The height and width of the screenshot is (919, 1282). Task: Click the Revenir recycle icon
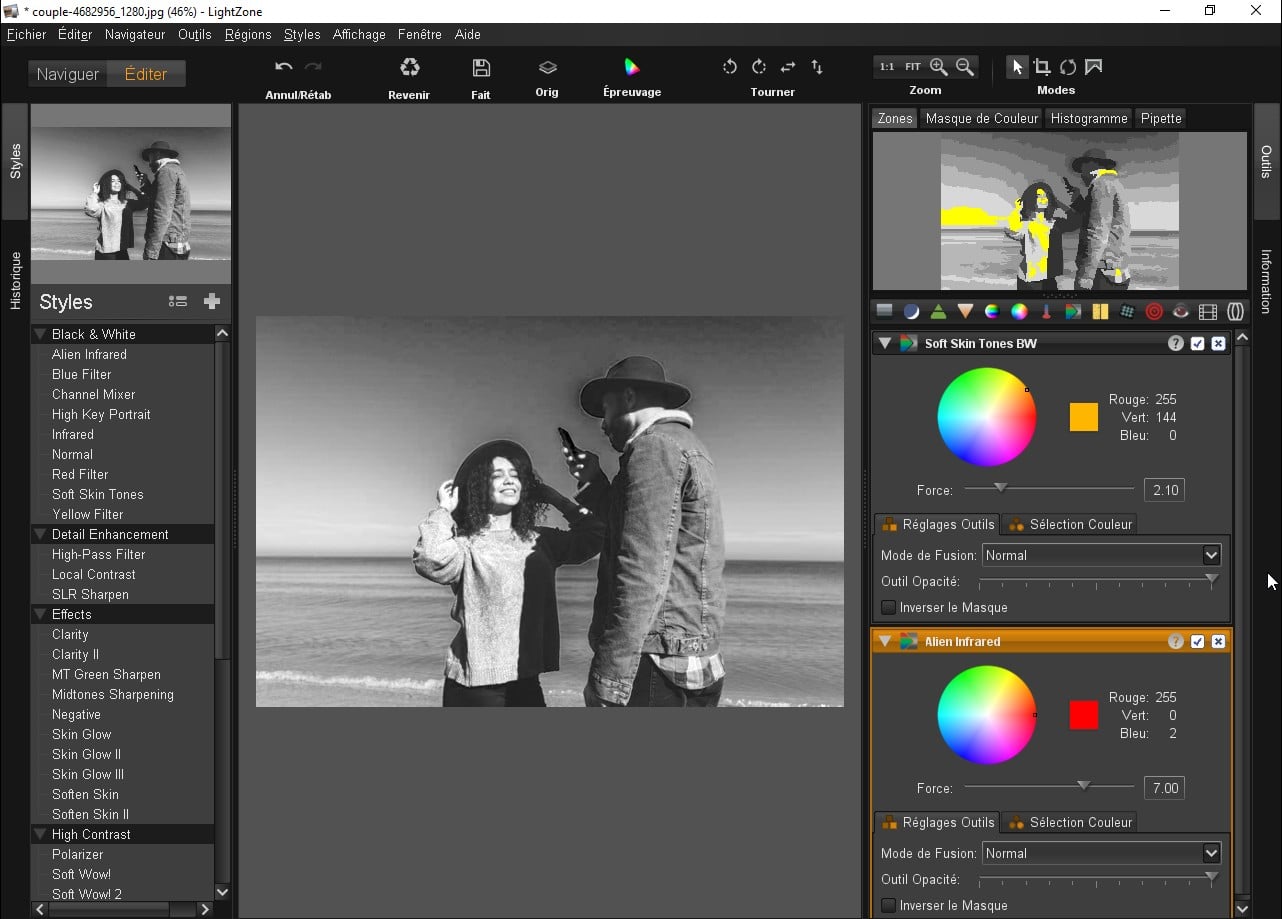pos(410,68)
